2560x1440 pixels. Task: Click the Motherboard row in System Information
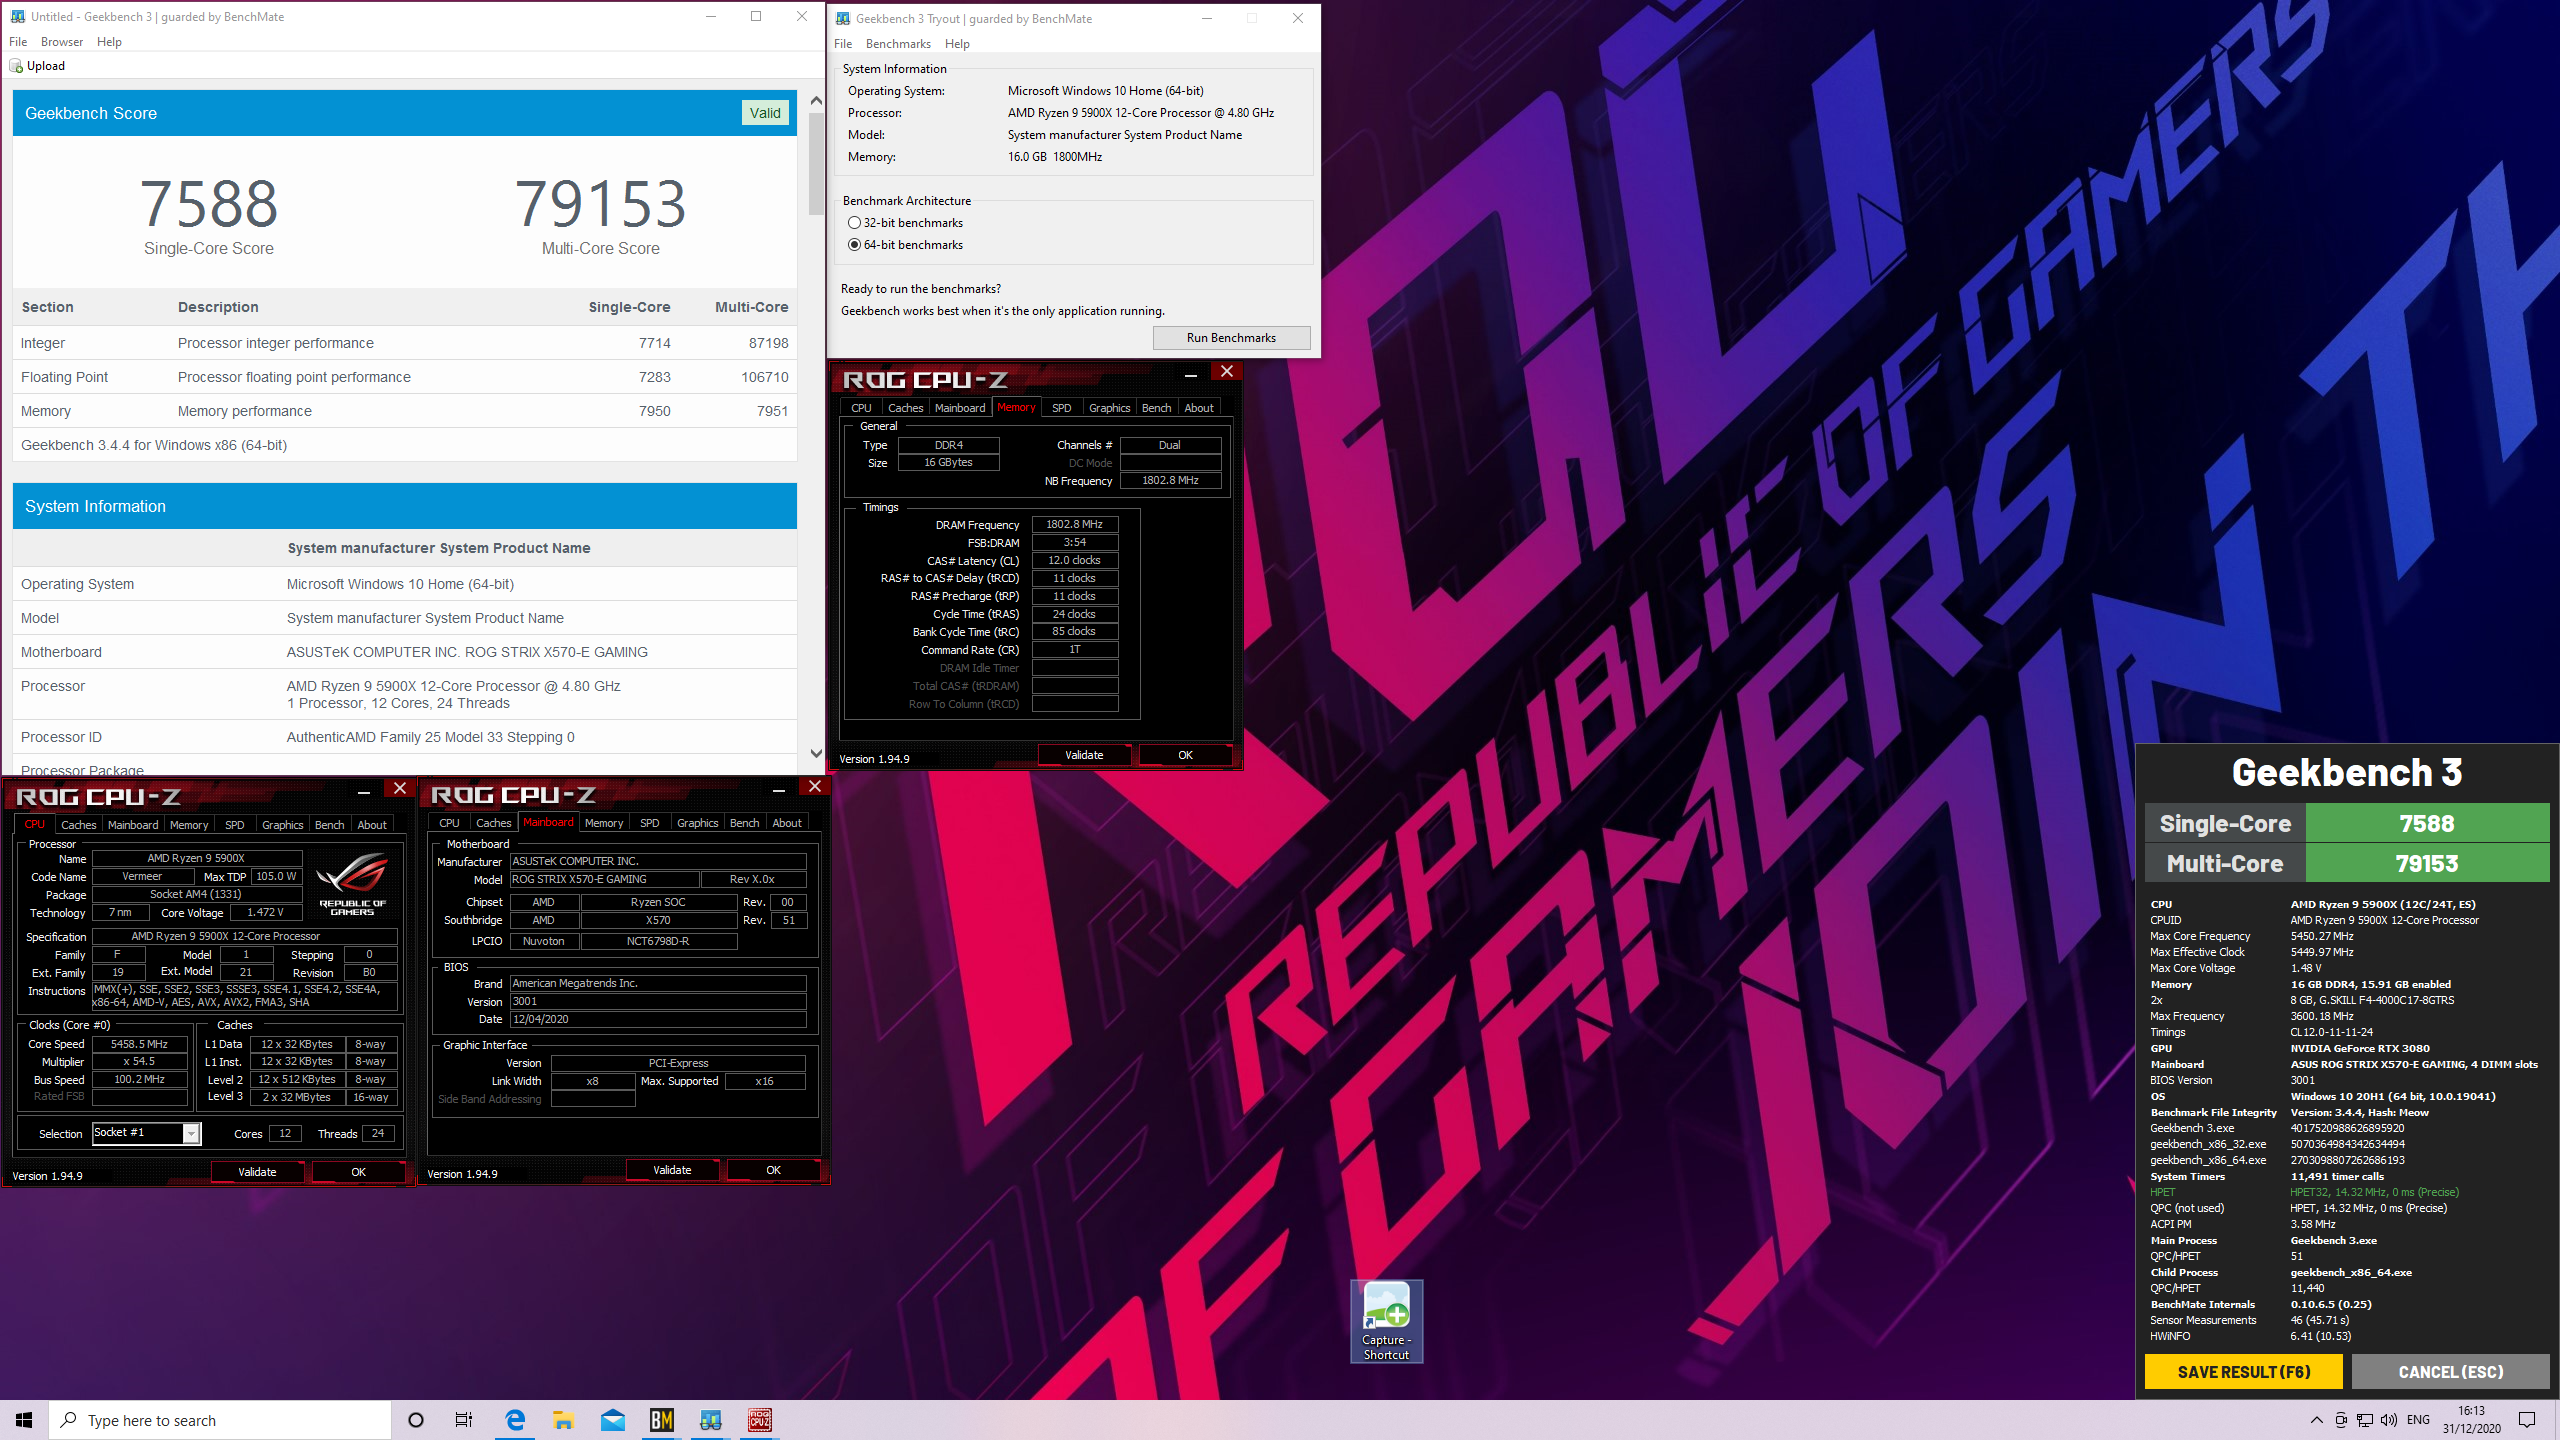click(404, 652)
